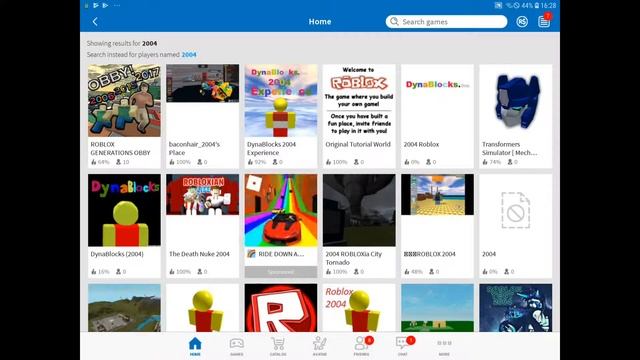Open ROBLOX GENERATIONS OBBY thumbnail
Image resolution: width=640 pixels, height=360 pixels.
124,100
